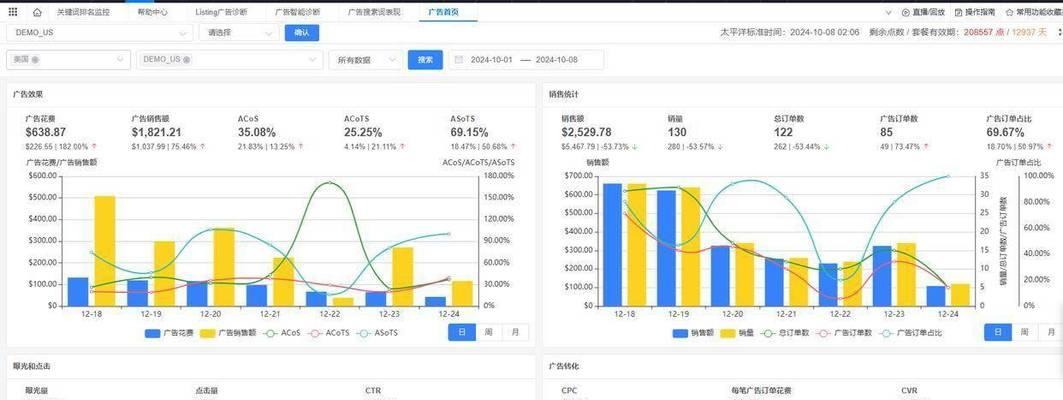Click the 广告转化 section header
This screenshot has width=1063, height=400.
tap(564, 366)
